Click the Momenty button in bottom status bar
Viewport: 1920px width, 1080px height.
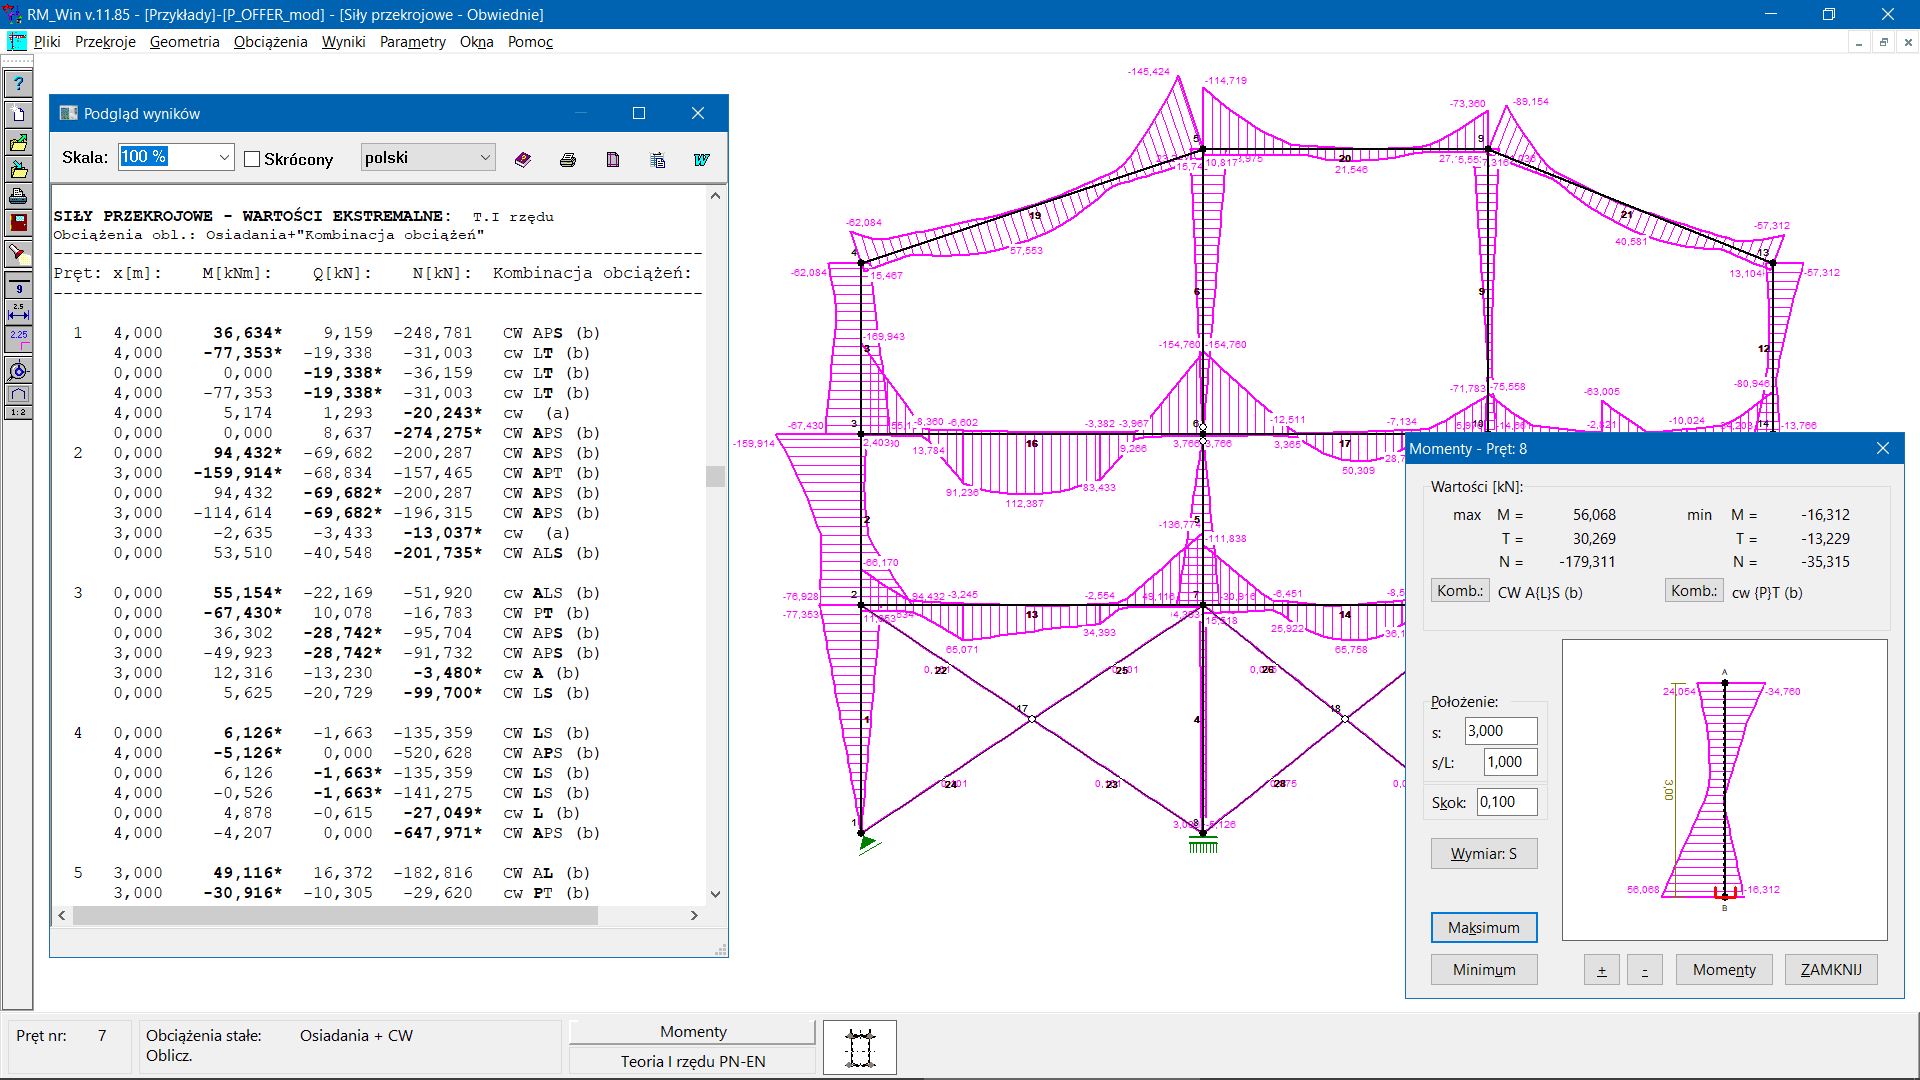coord(693,1032)
